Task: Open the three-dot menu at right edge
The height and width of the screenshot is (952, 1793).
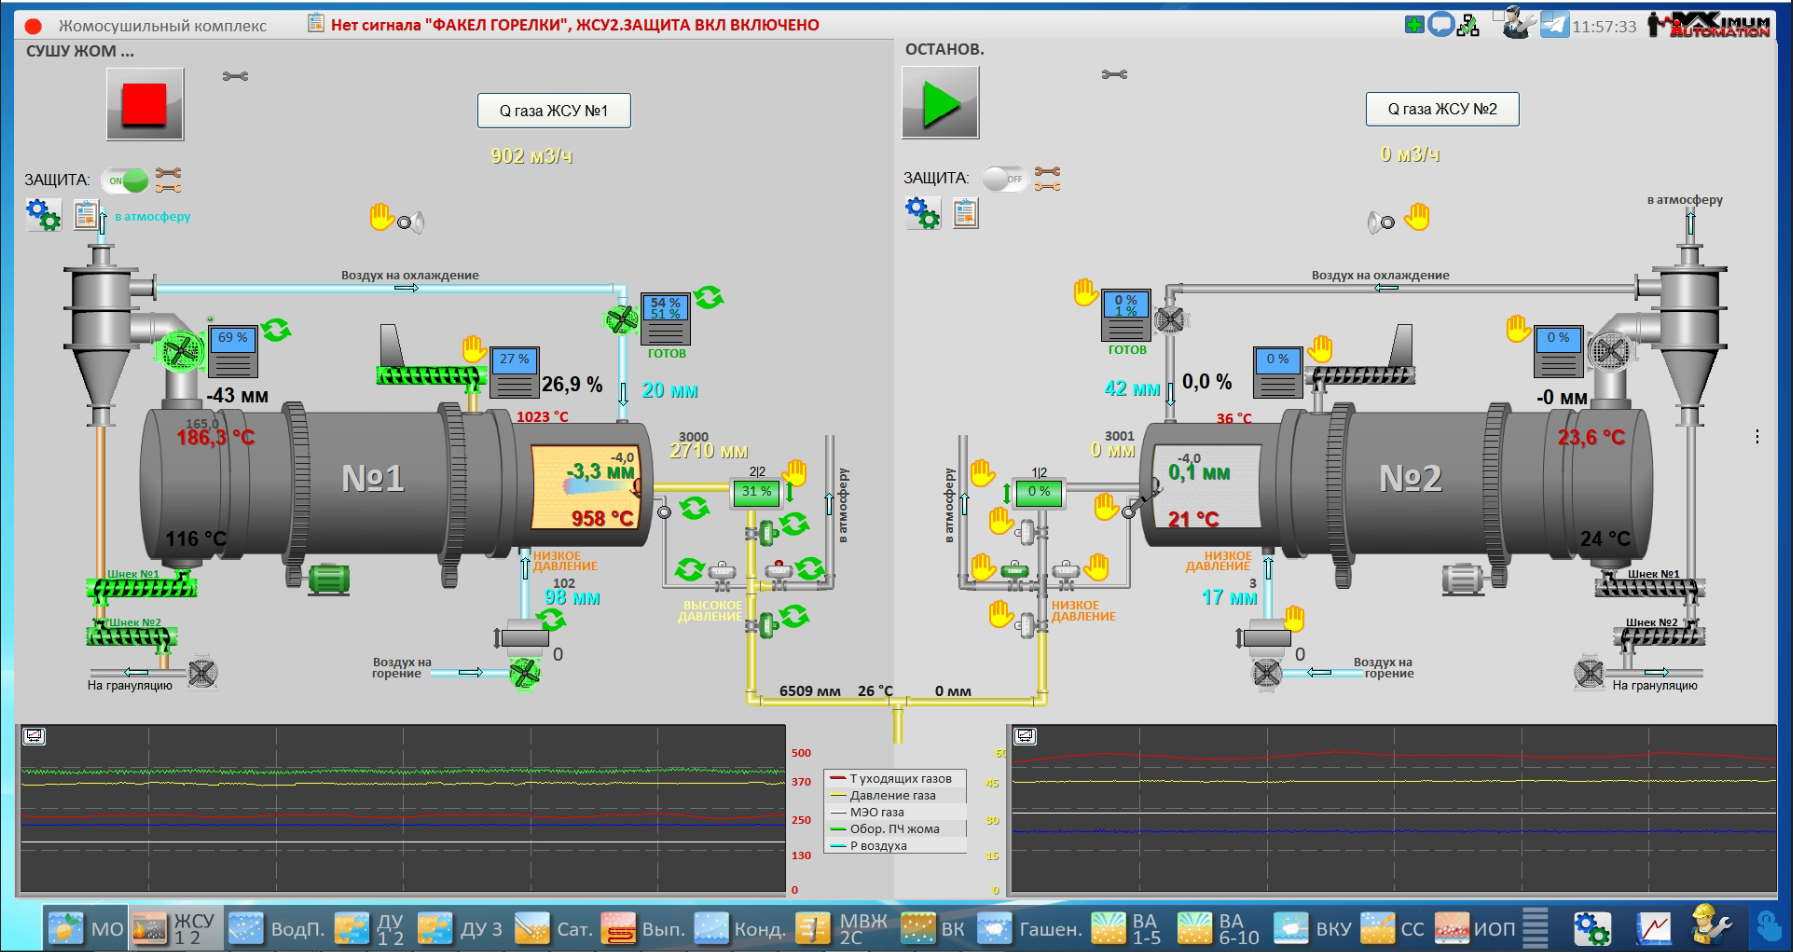Action: 1757,437
